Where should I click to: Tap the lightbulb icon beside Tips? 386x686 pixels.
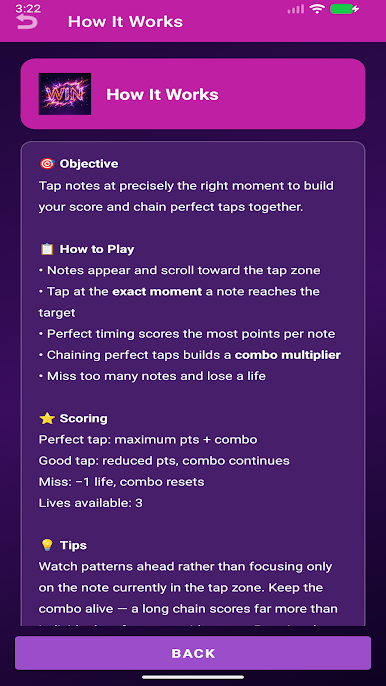point(47,546)
